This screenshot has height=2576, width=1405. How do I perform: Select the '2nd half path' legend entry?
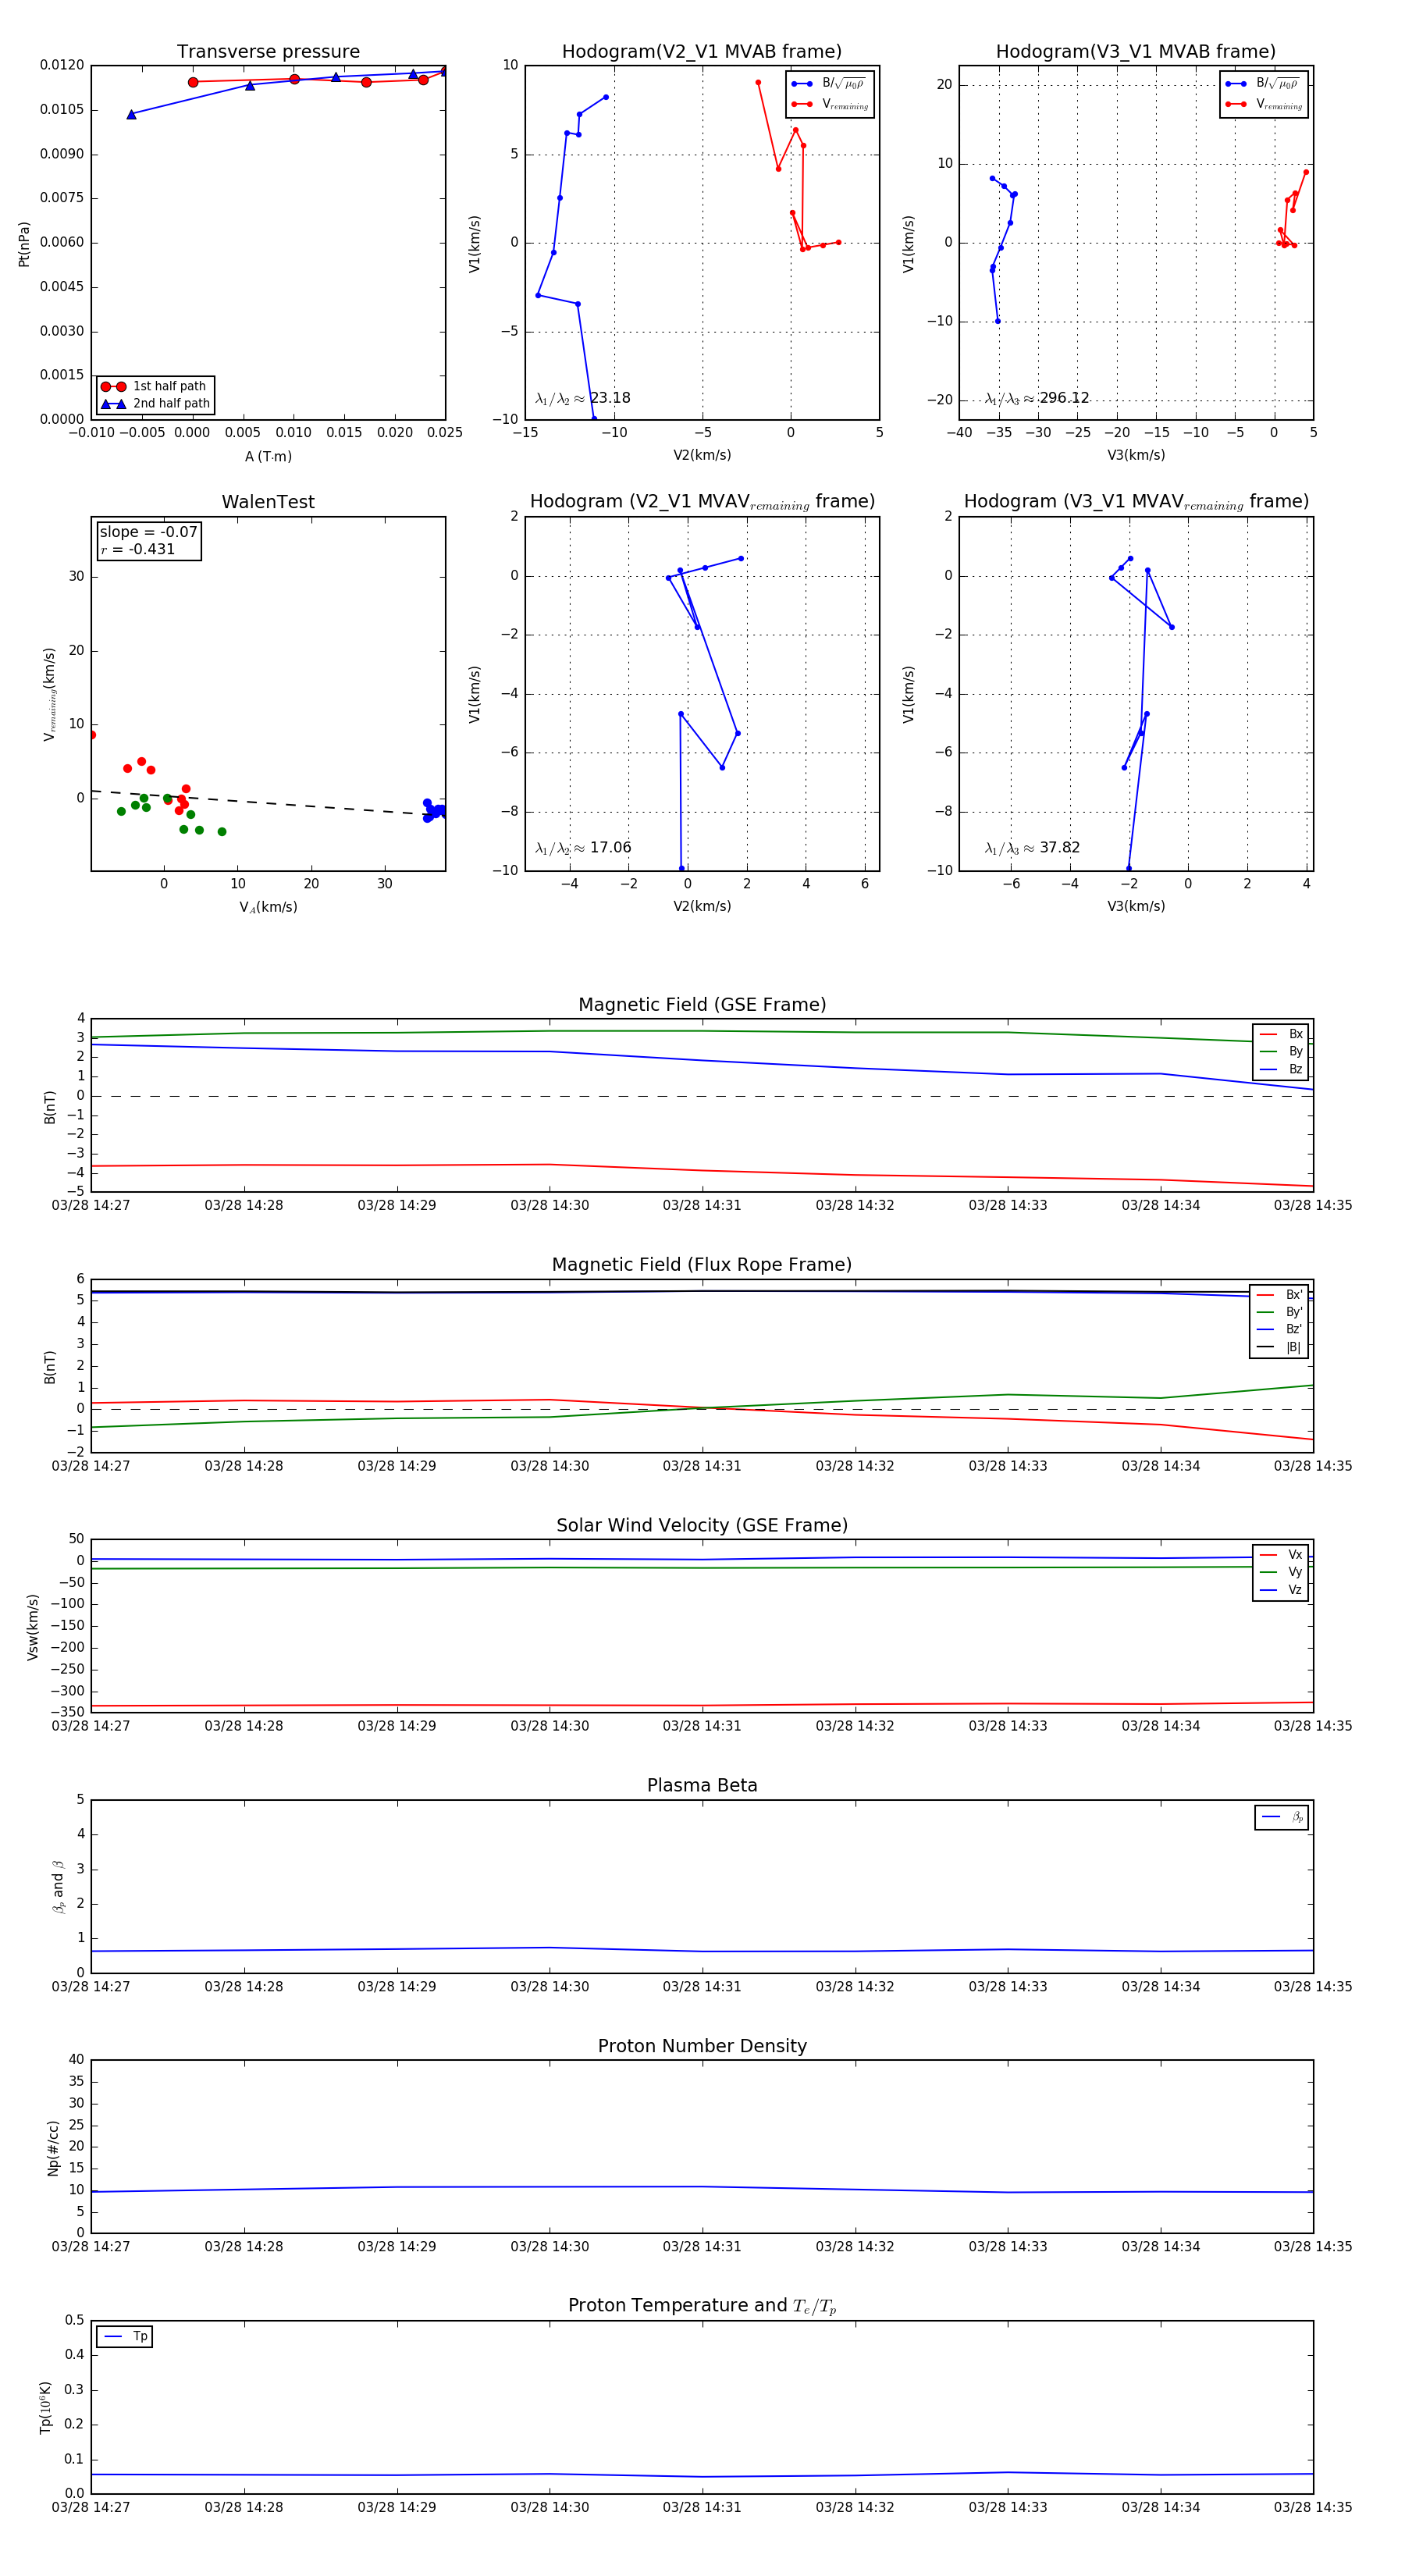click(156, 404)
